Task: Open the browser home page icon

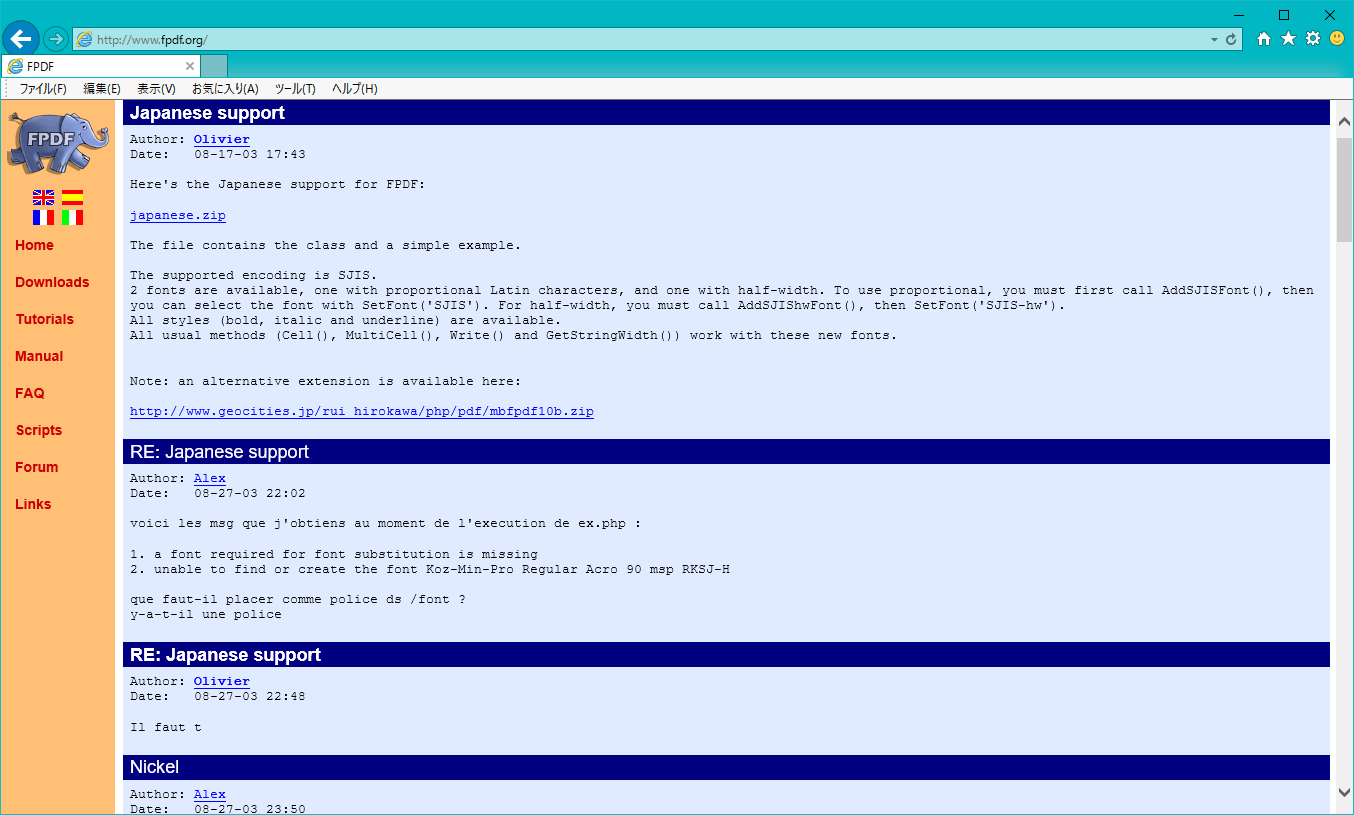Action: 1264,39
